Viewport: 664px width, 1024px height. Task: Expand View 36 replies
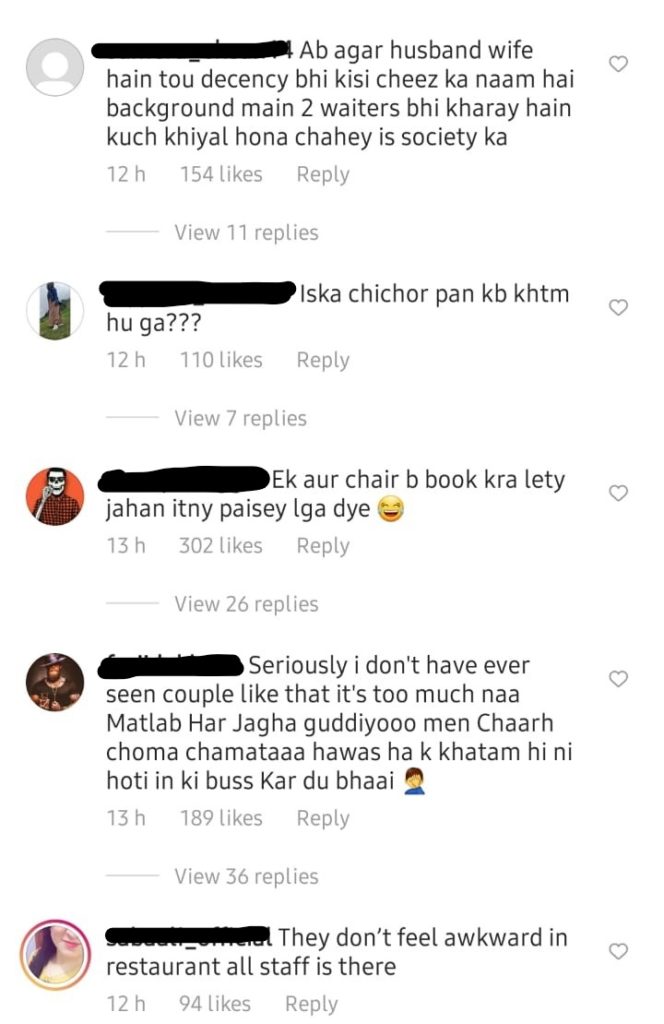coord(246,876)
